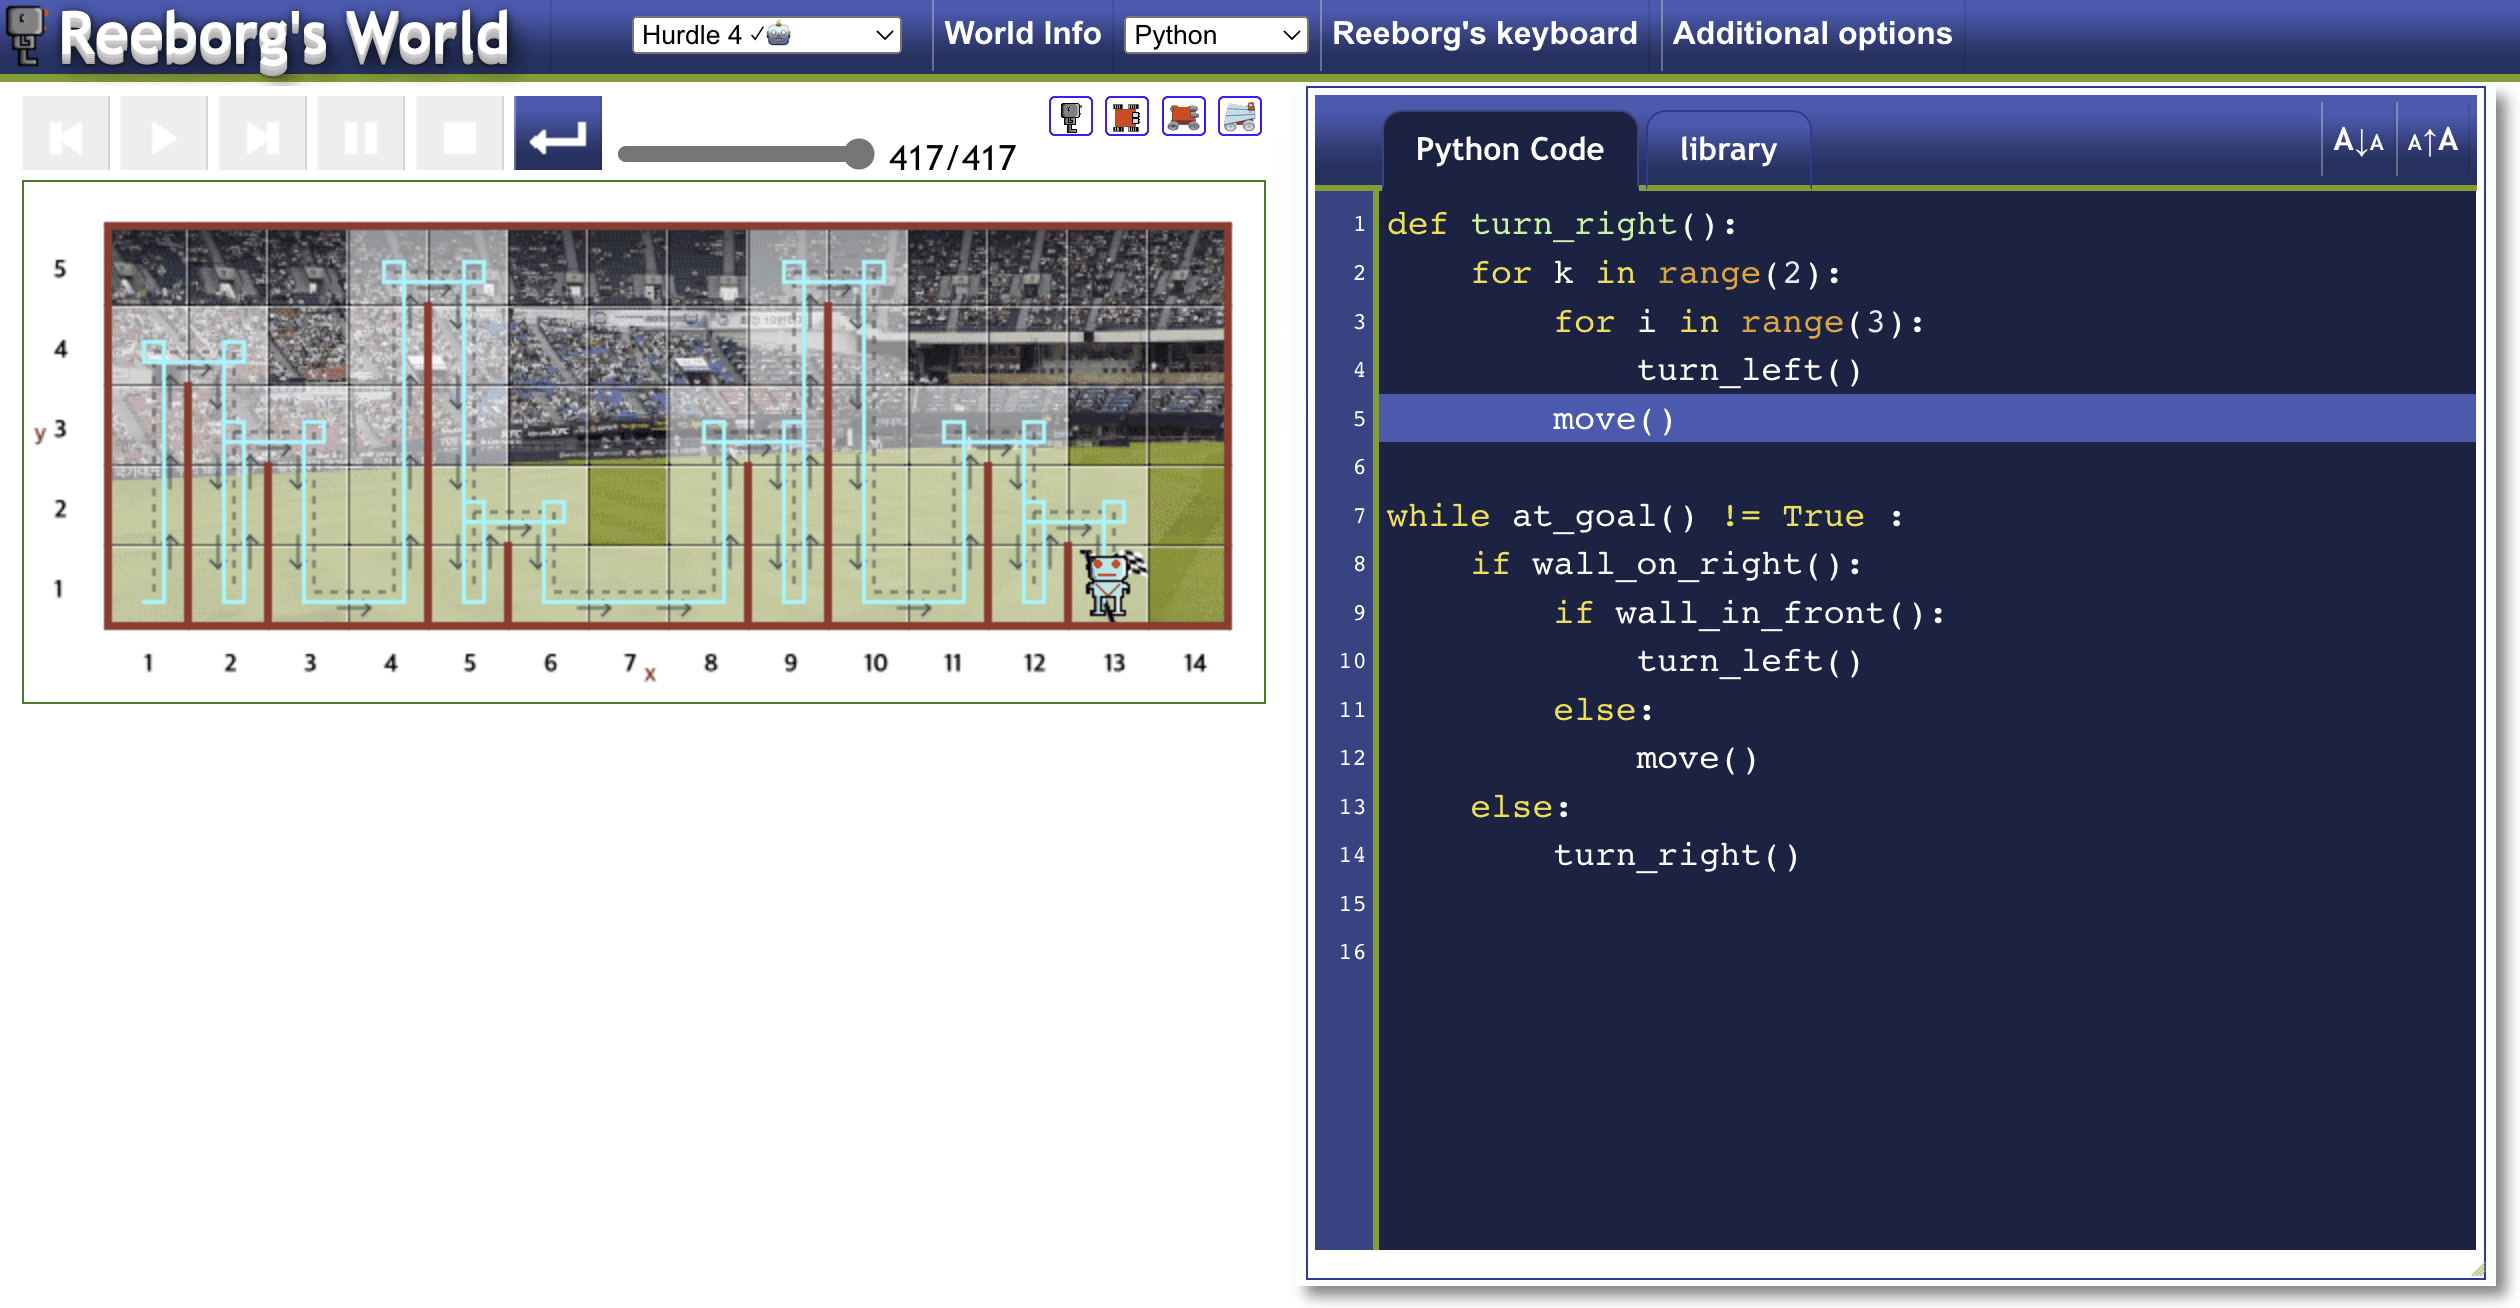Click the step back button
This screenshot has height=1308, width=2520.
66,134
